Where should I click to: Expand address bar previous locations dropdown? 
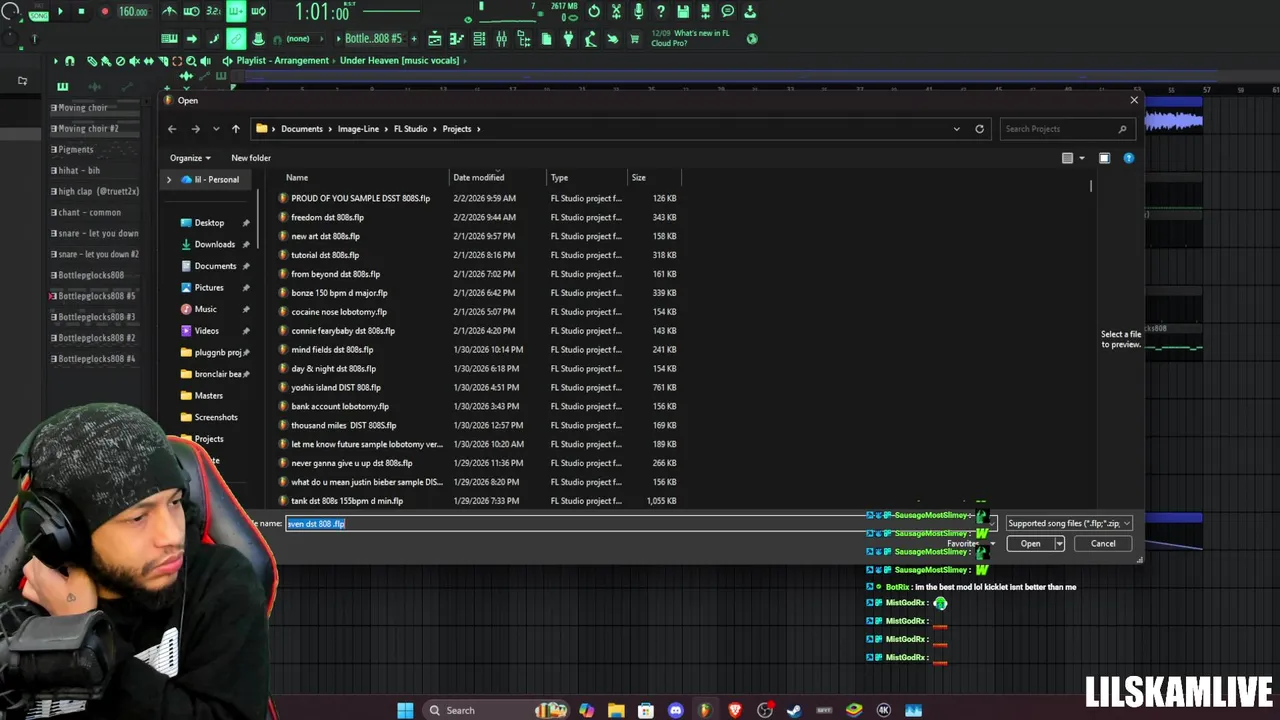(x=957, y=129)
